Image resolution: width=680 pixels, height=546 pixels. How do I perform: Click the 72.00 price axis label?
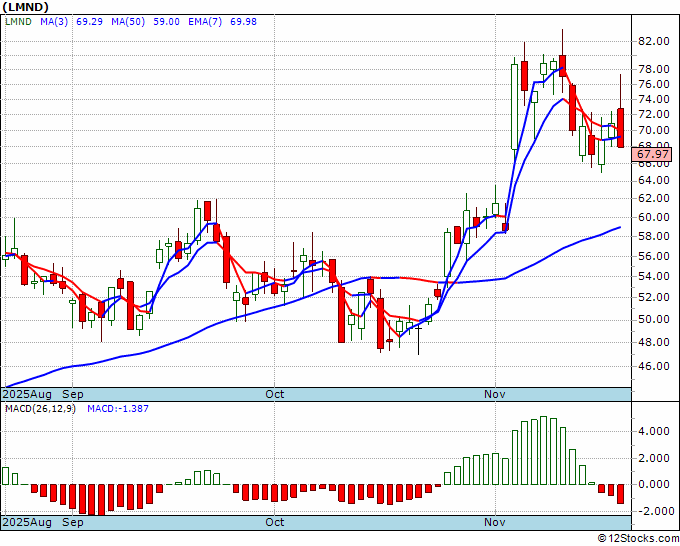pyautogui.click(x=654, y=114)
